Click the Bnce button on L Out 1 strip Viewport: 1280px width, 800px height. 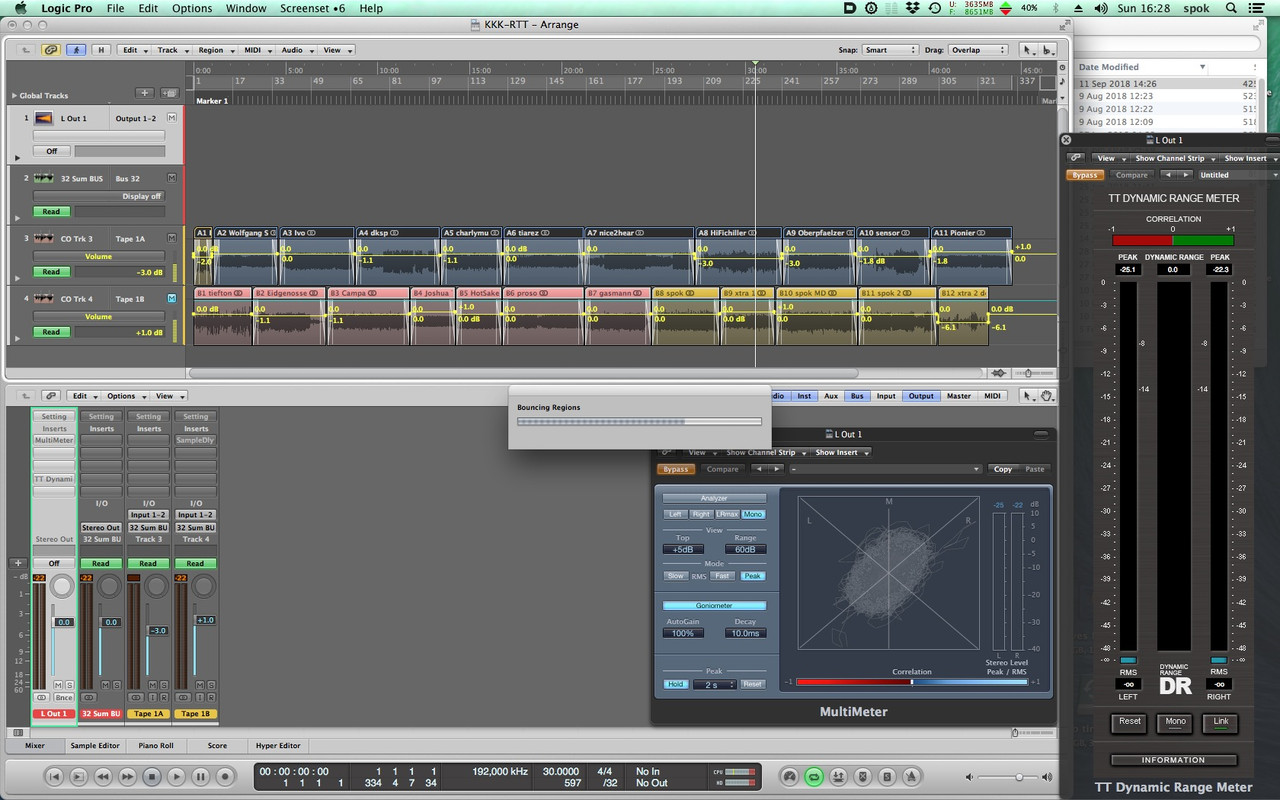[64, 697]
